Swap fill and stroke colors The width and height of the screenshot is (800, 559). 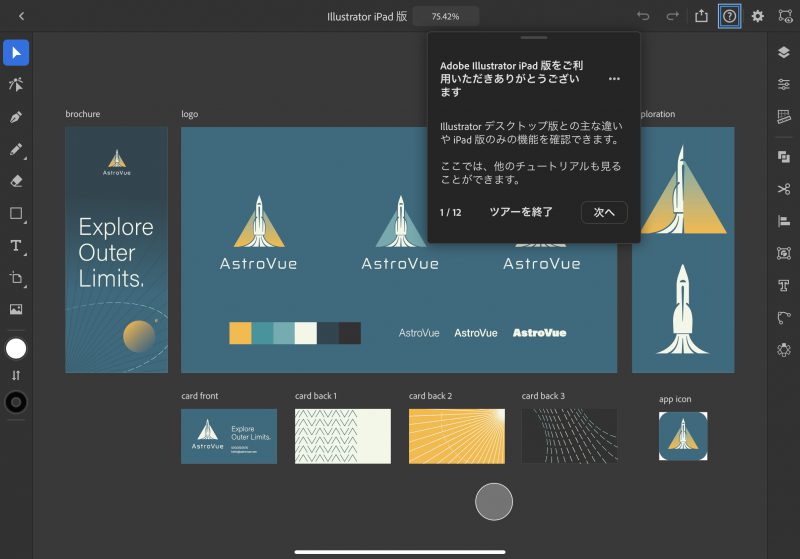(16, 375)
